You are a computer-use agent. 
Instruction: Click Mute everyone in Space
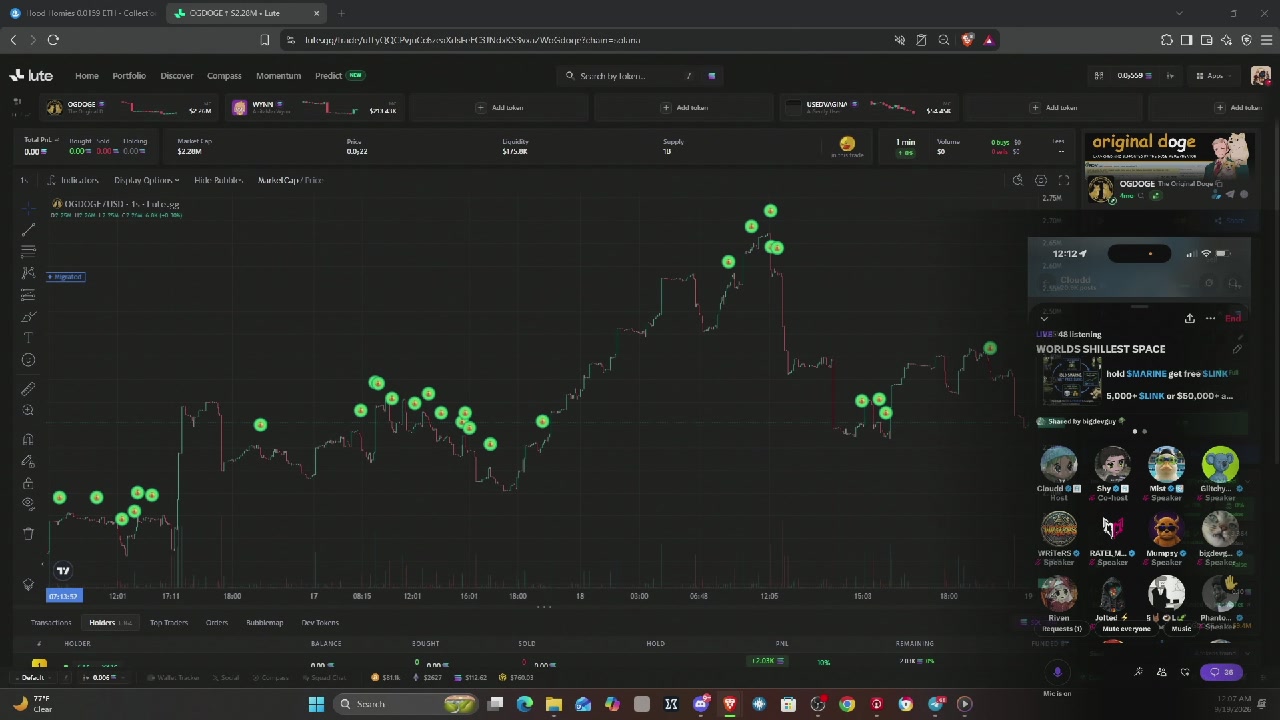coord(1126,630)
